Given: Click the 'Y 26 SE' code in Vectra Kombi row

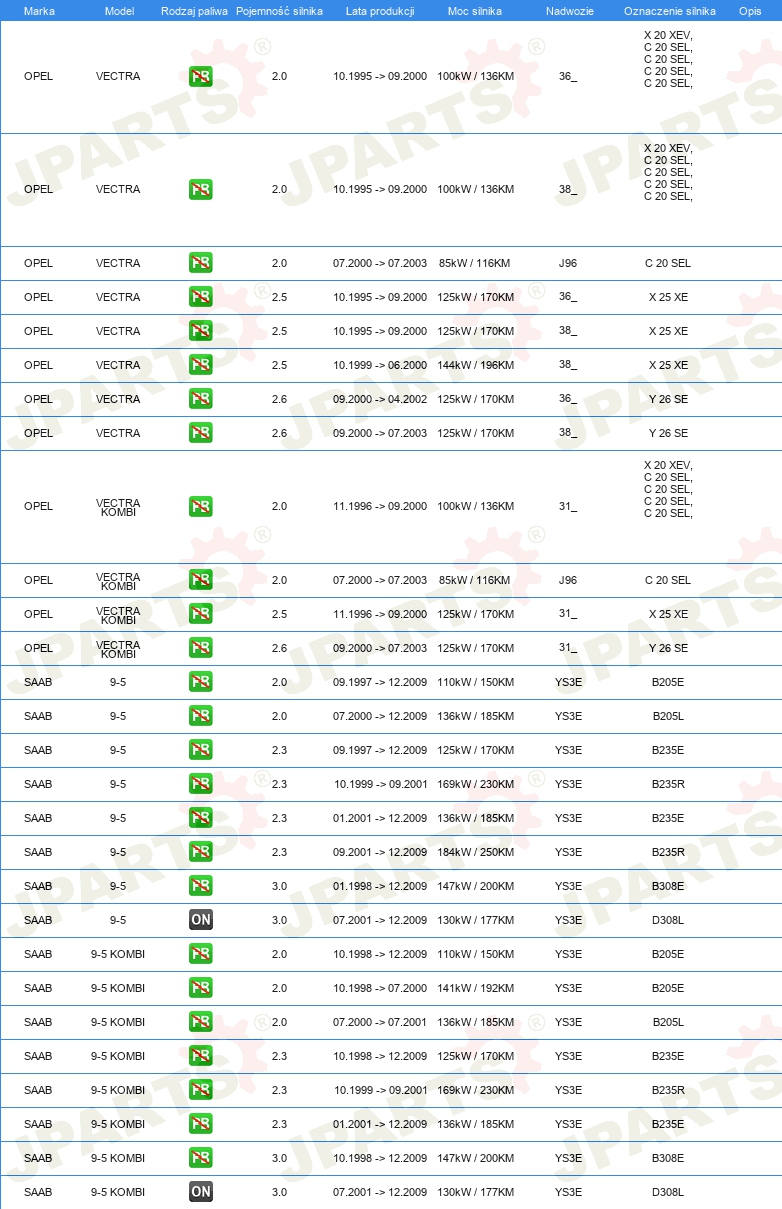Looking at the screenshot, I should click(668, 648).
